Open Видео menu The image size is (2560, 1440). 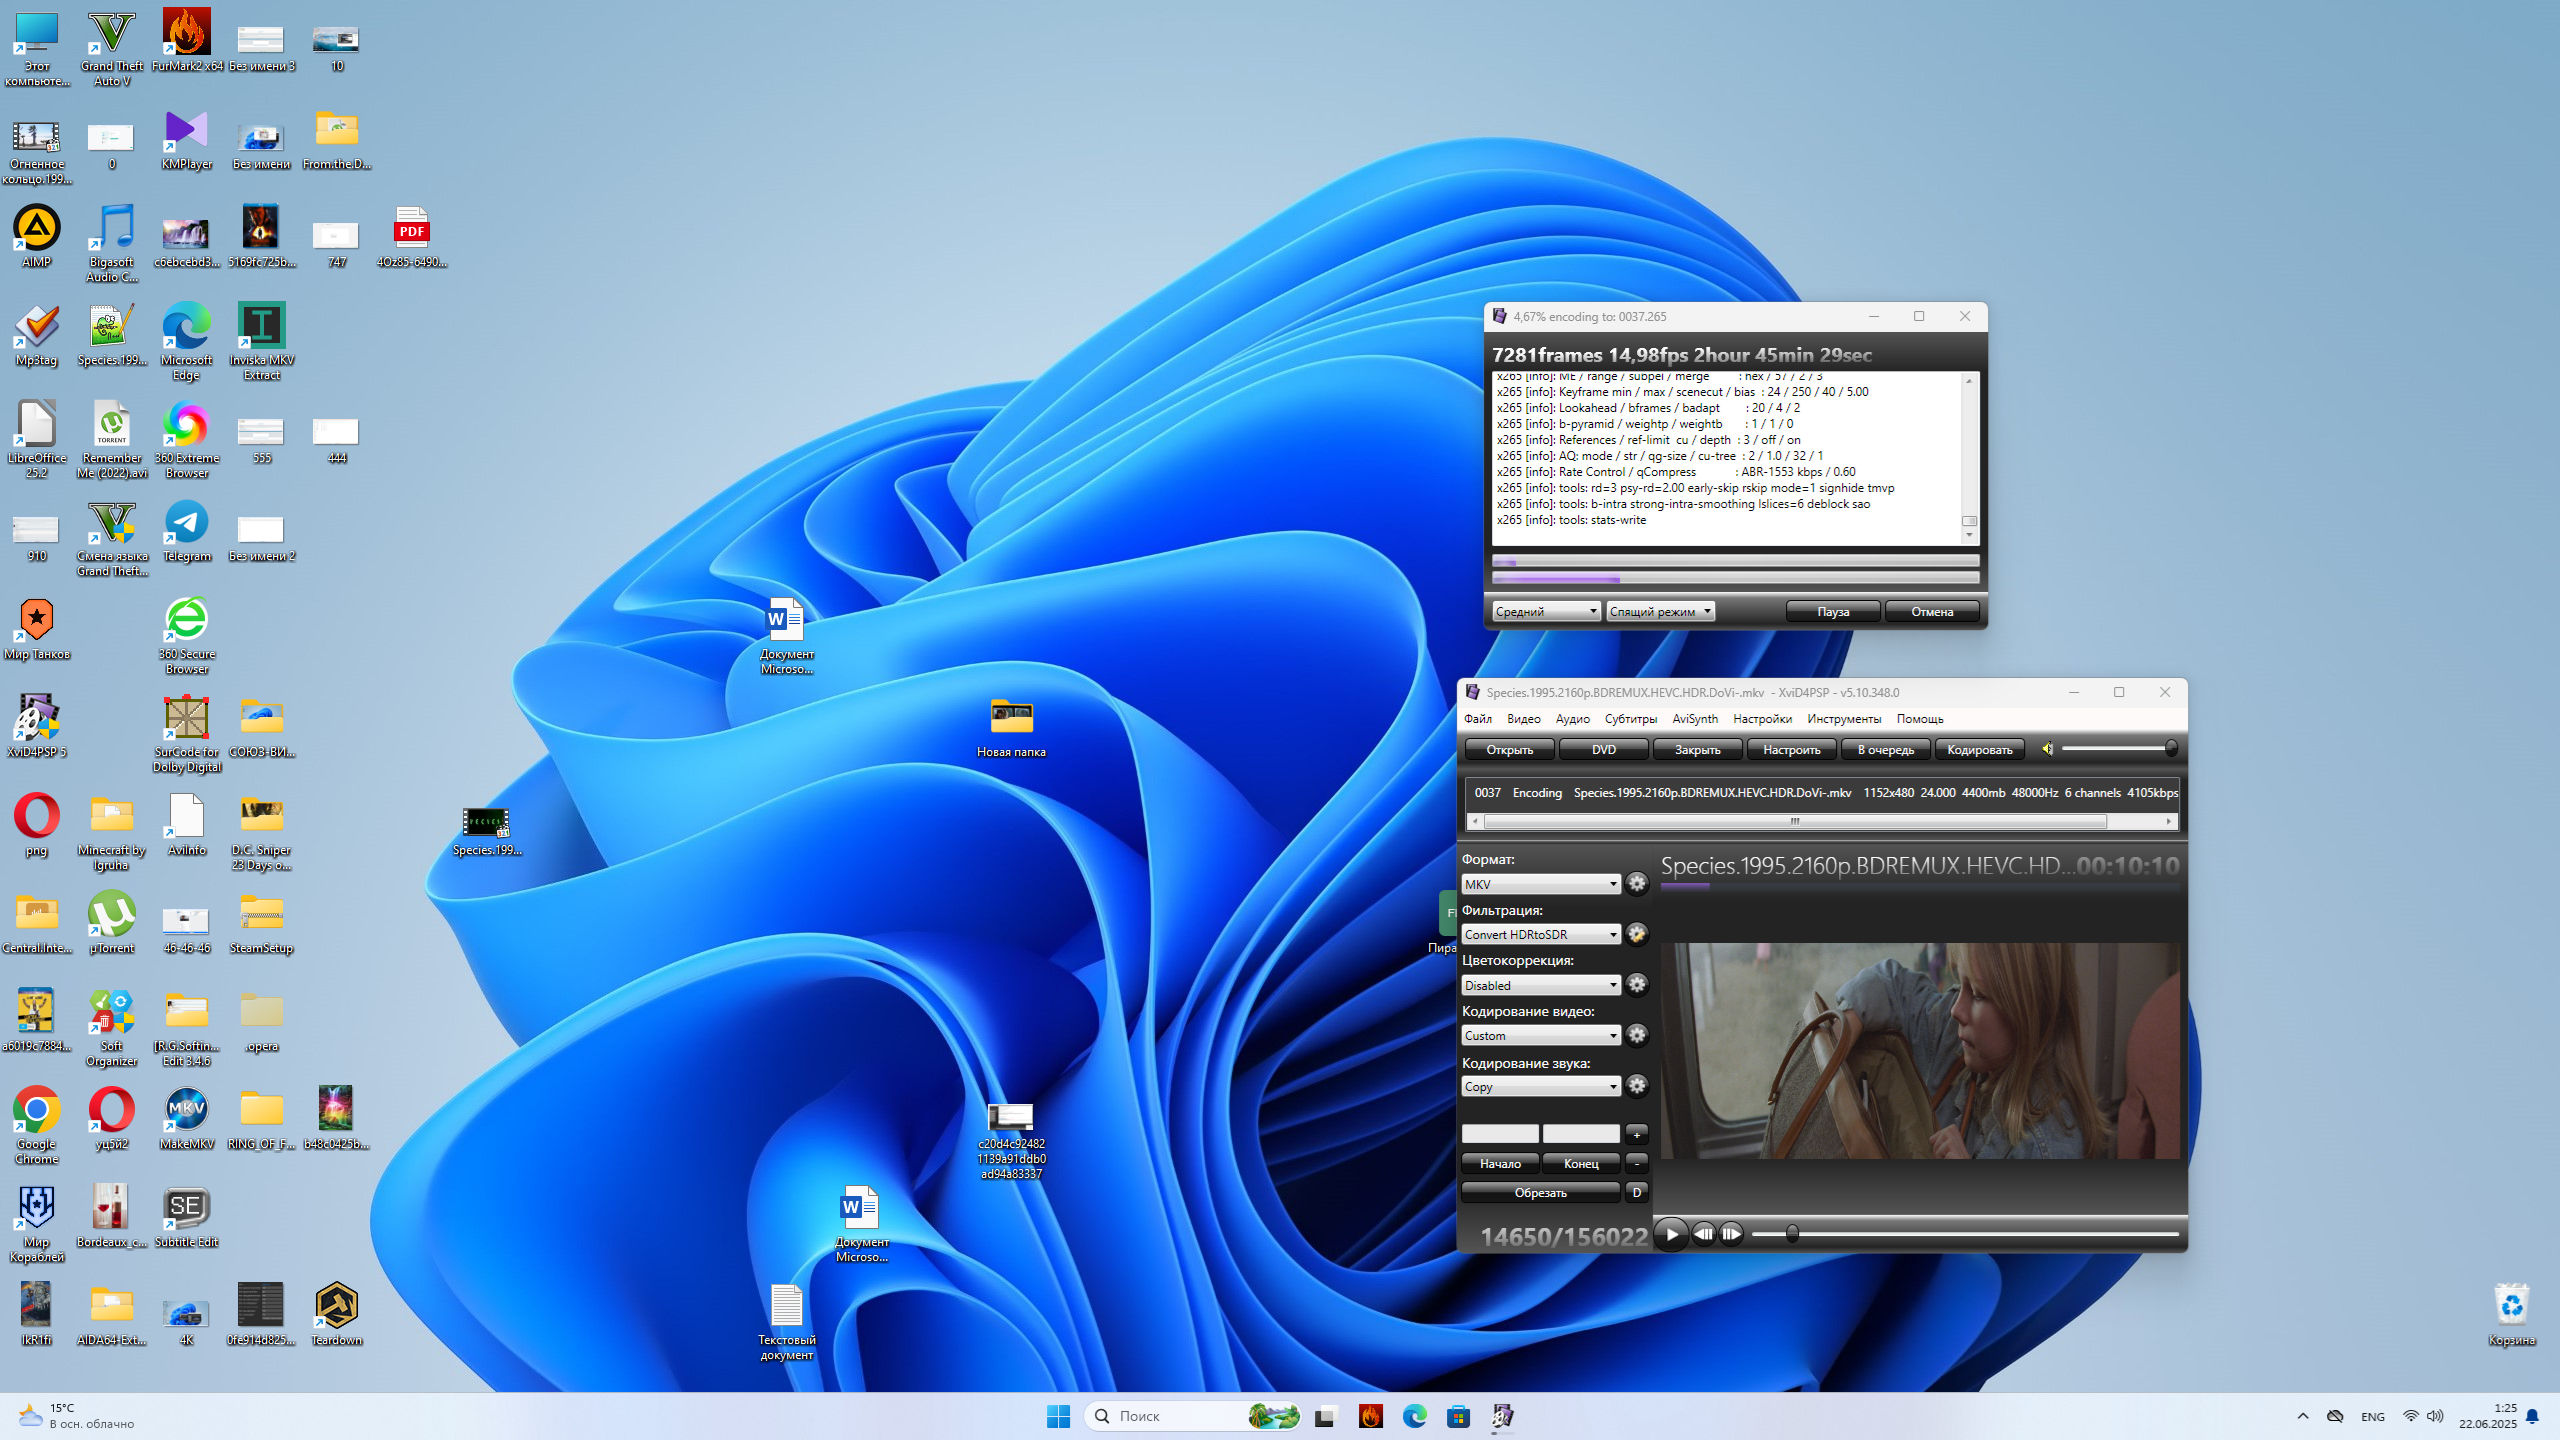click(1524, 718)
